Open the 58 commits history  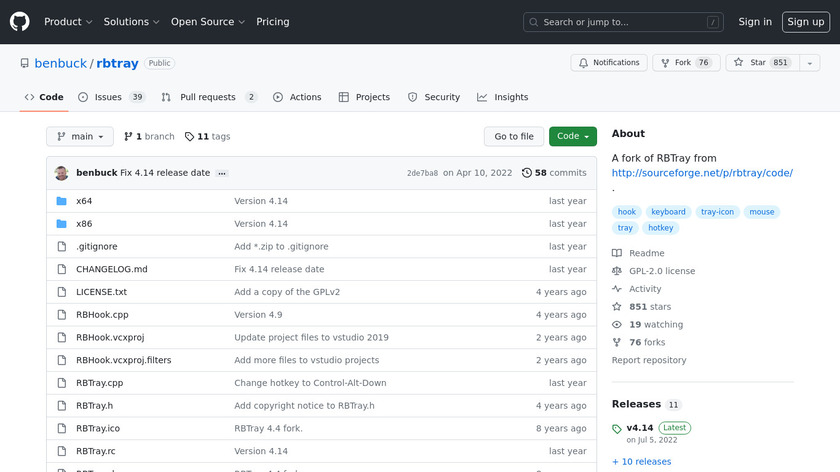coord(554,173)
